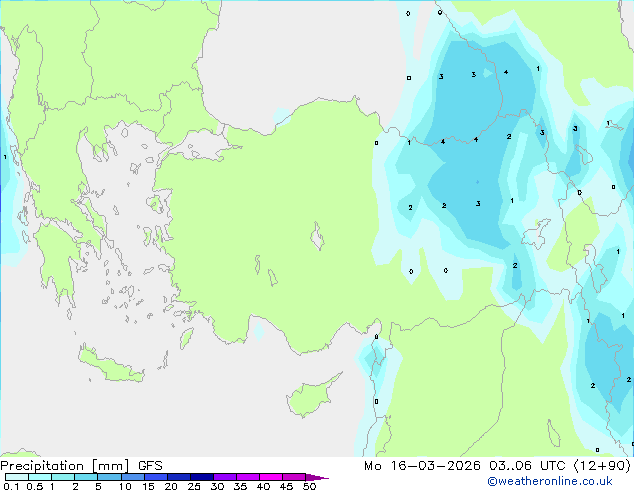The height and width of the screenshot is (490, 634).
Task: Select the 40–45 mm magenta legend swatch
Action: coord(271,477)
